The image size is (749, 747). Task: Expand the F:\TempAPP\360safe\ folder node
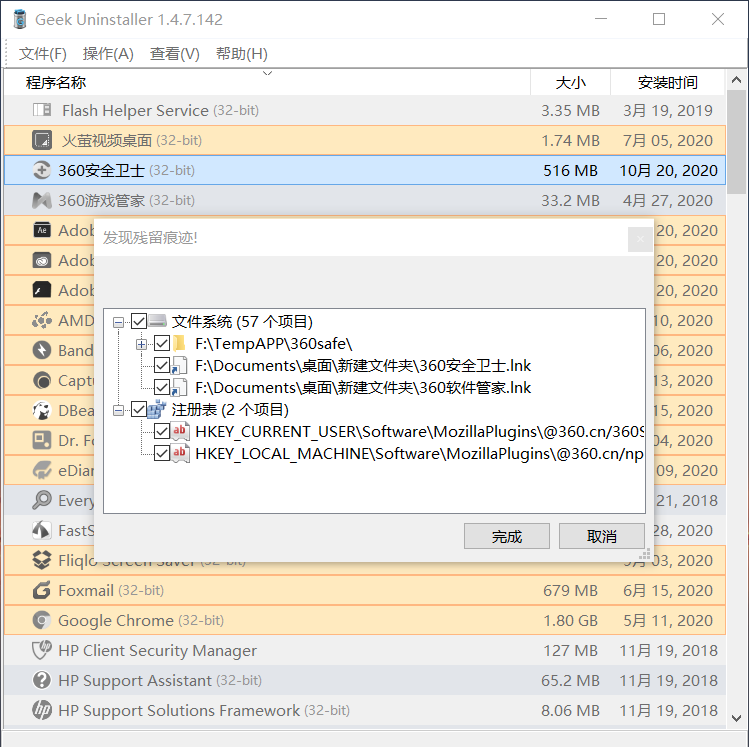pyautogui.click(x=141, y=344)
